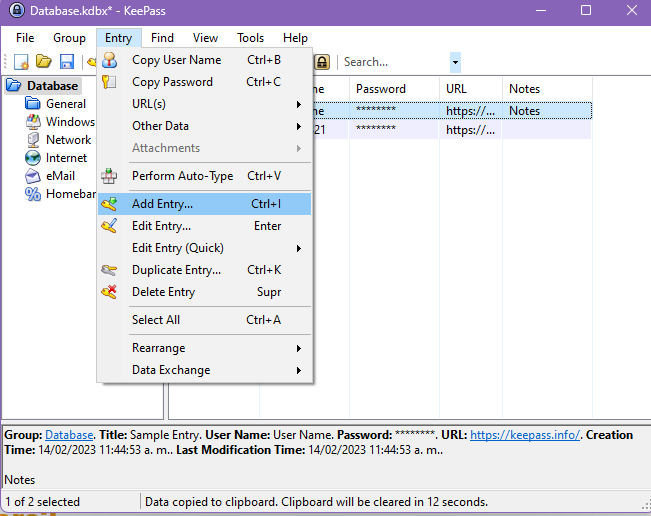Image resolution: width=651 pixels, height=516 pixels.
Task: Expand the Data Exchange submenu
Action: (x=299, y=370)
